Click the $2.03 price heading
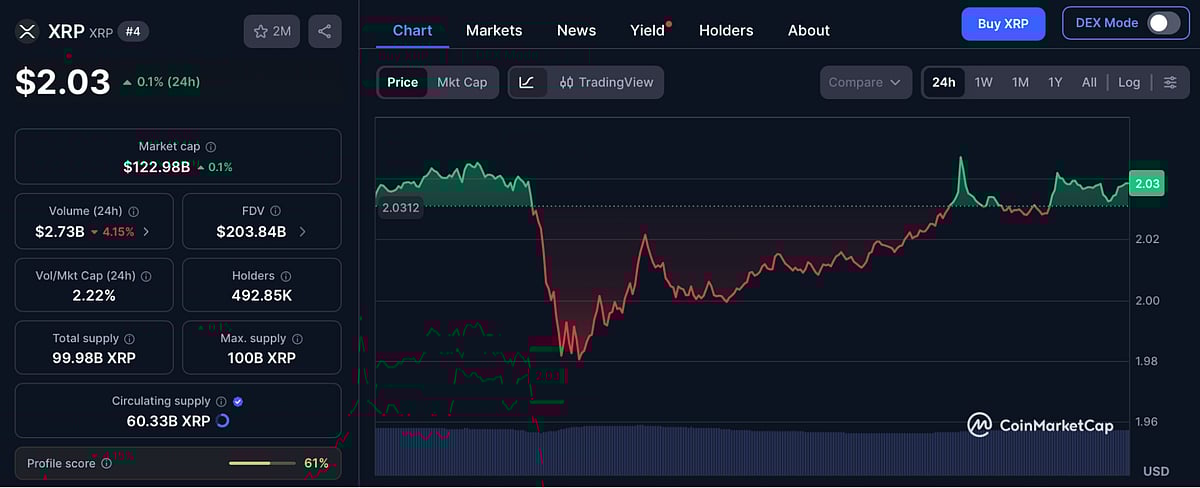The width and height of the screenshot is (1200, 488). click(x=62, y=81)
